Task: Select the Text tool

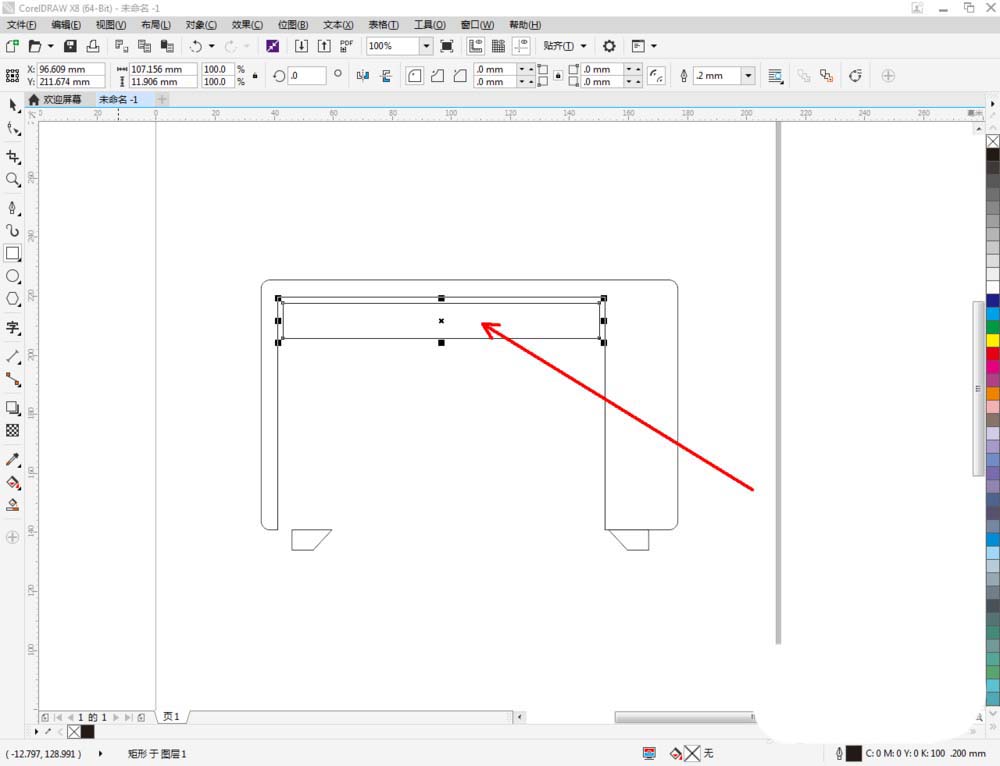Action: 13,328
